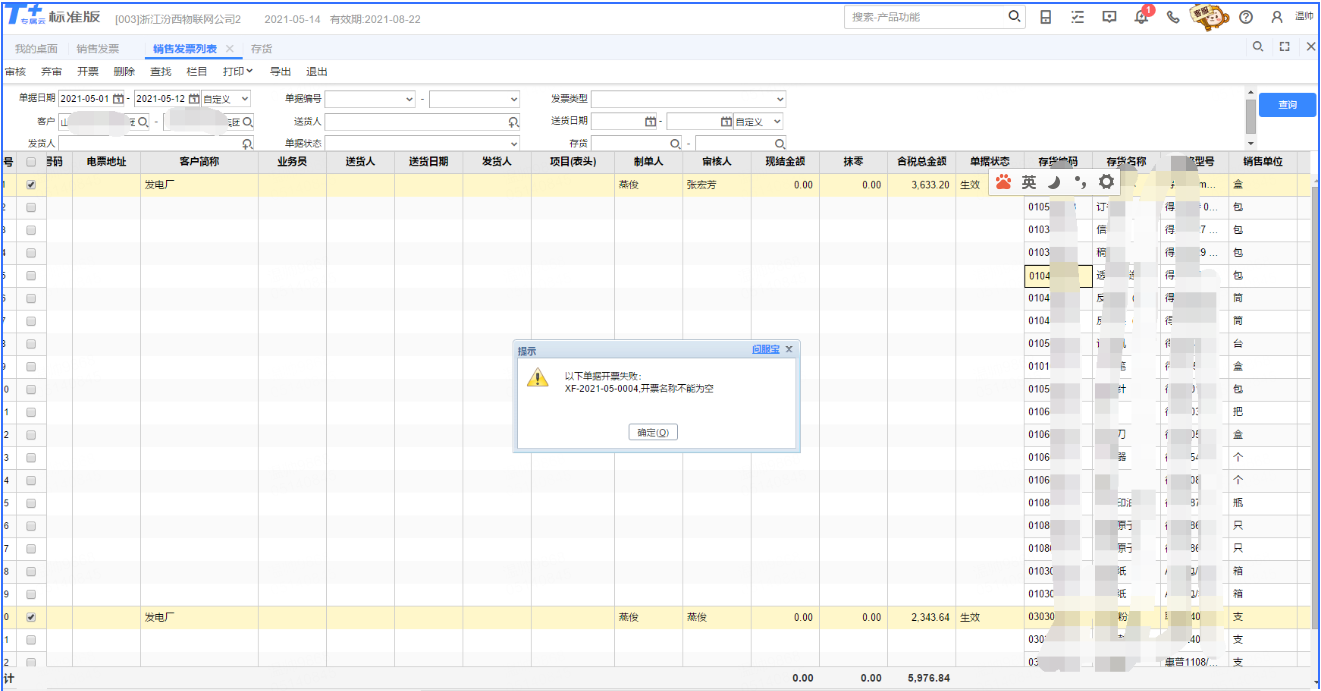Open the message feedback icon in header
Screen dimensions: 1321x691
click(x=1109, y=17)
